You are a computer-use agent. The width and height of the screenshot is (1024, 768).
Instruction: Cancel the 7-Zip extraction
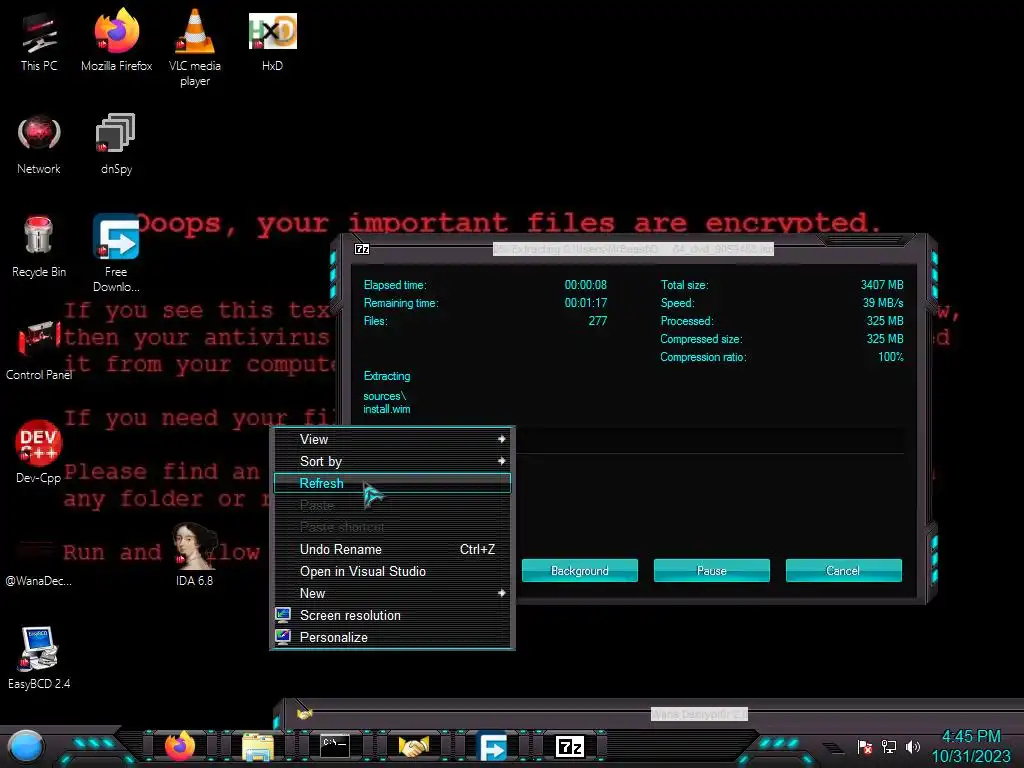click(843, 571)
